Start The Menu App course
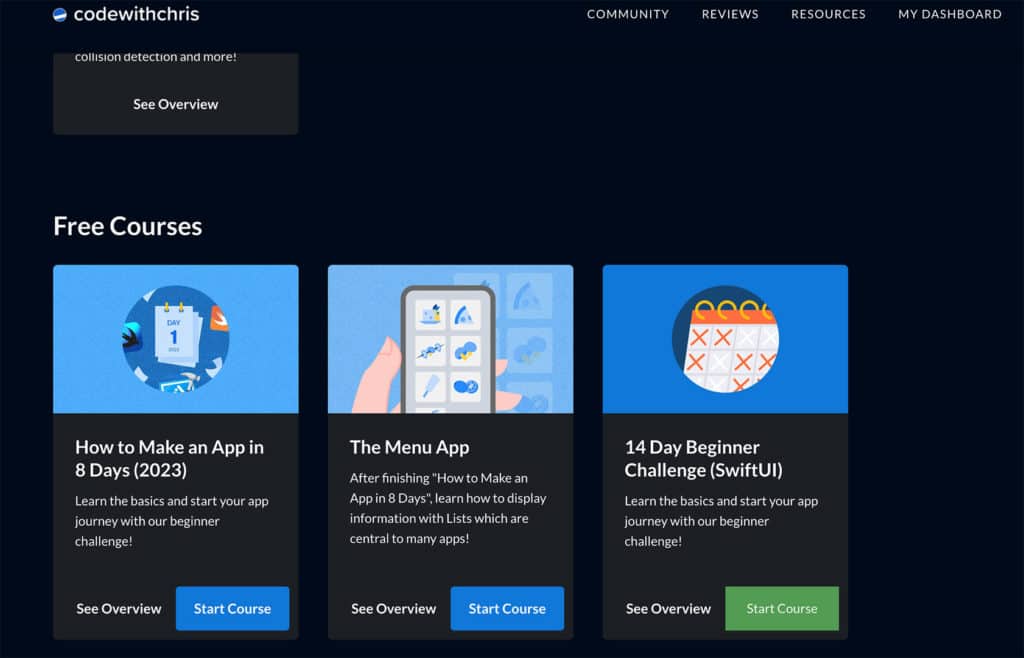 coord(507,608)
